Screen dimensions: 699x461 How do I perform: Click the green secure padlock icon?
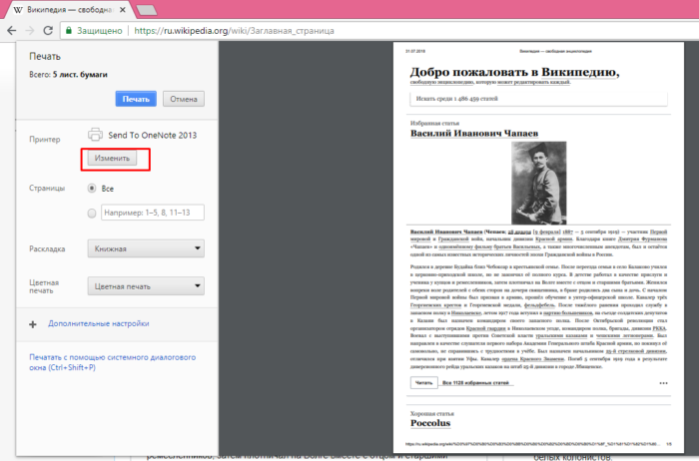tap(69, 30)
